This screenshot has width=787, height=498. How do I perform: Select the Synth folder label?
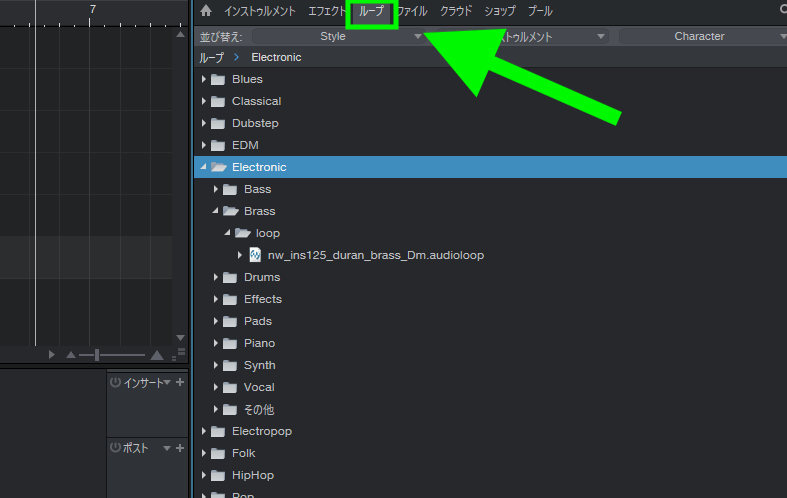click(259, 365)
